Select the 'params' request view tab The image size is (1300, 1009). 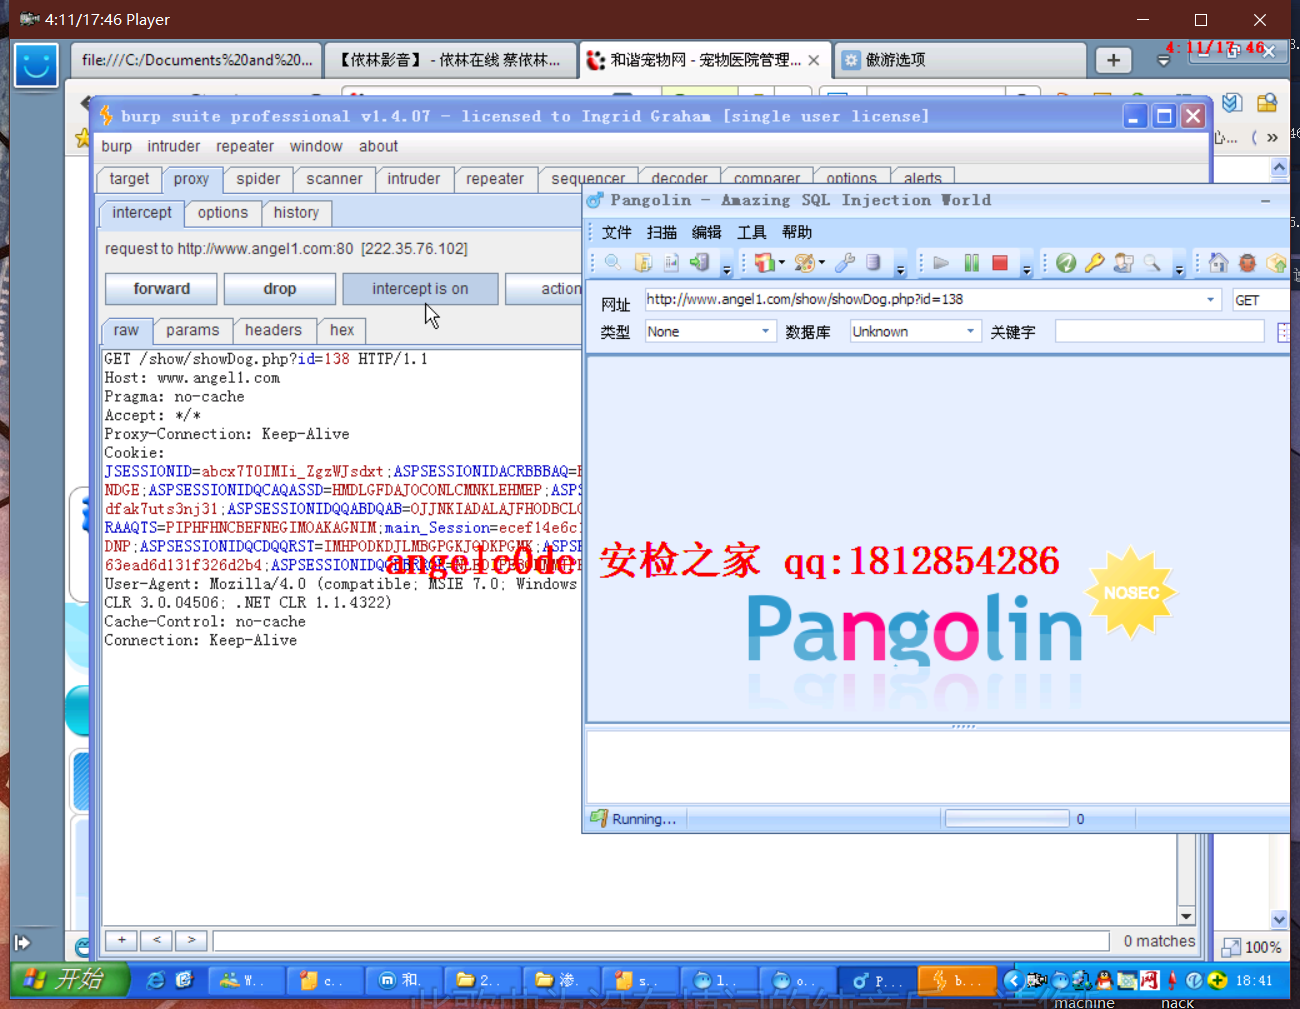[x=192, y=330]
